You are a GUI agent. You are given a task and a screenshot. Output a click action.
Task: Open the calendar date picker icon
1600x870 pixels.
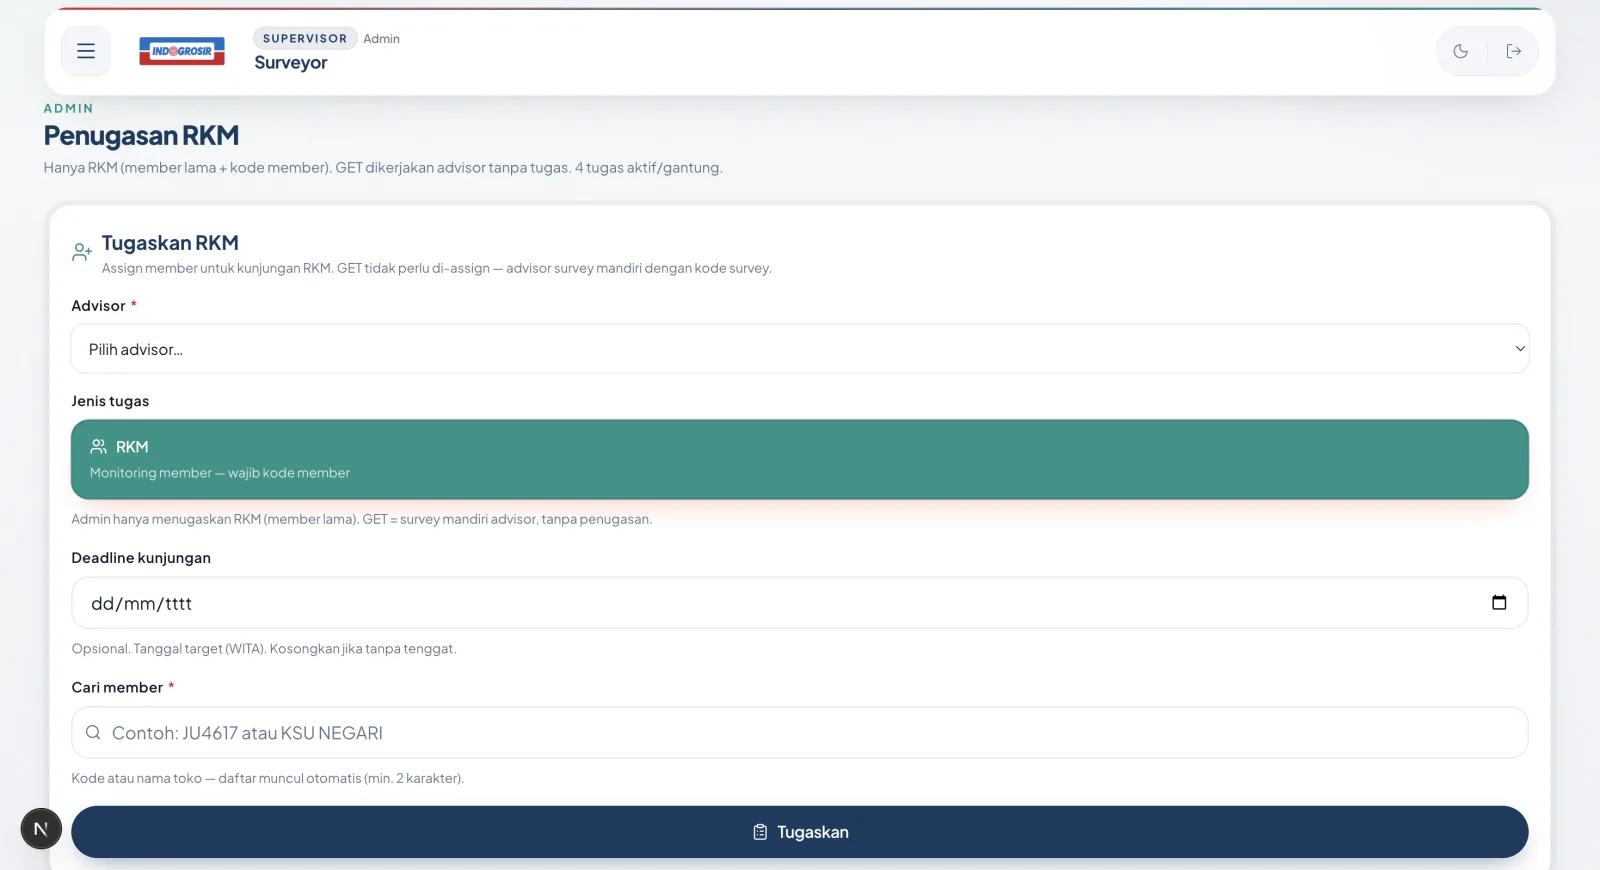(1499, 602)
